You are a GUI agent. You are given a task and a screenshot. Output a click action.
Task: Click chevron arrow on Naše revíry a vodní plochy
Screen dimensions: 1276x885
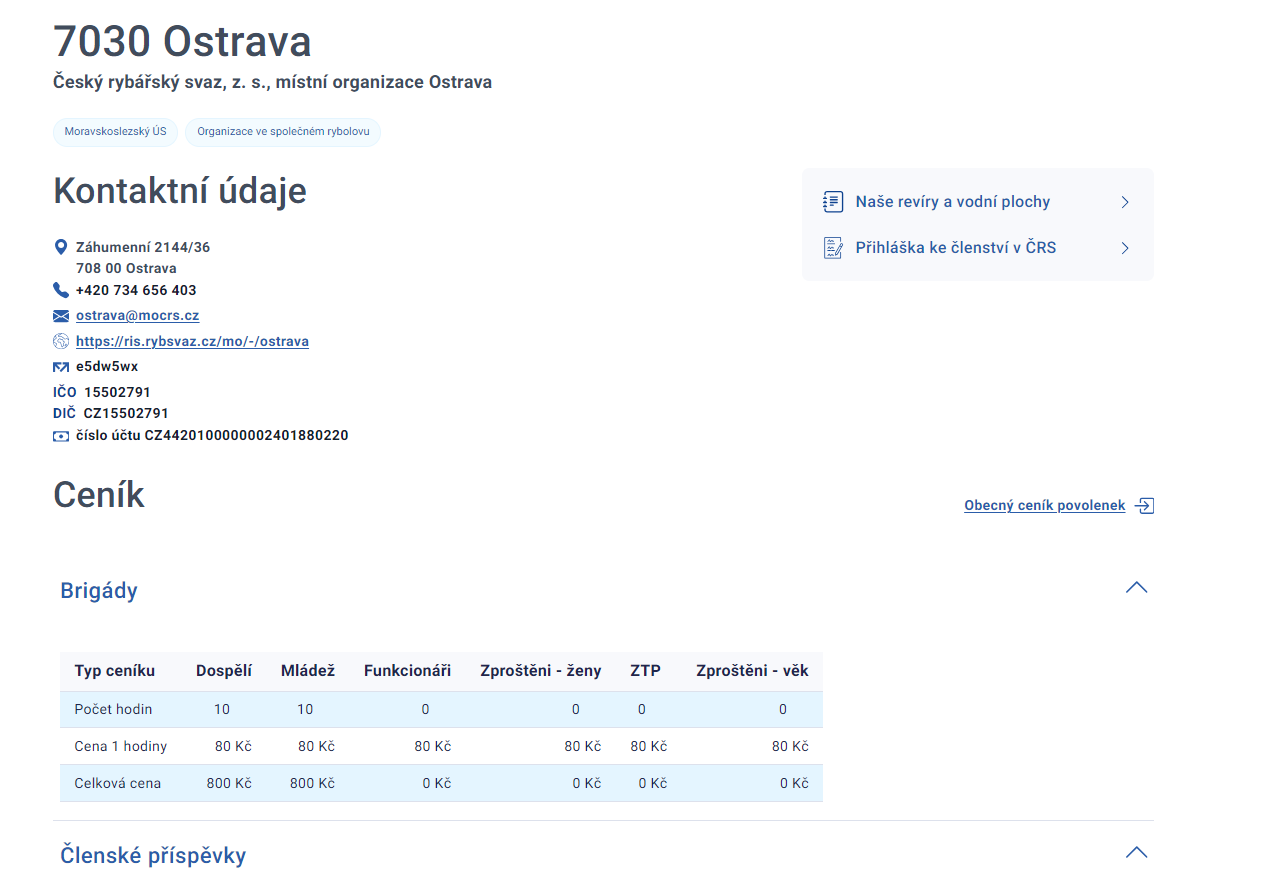click(1125, 202)
